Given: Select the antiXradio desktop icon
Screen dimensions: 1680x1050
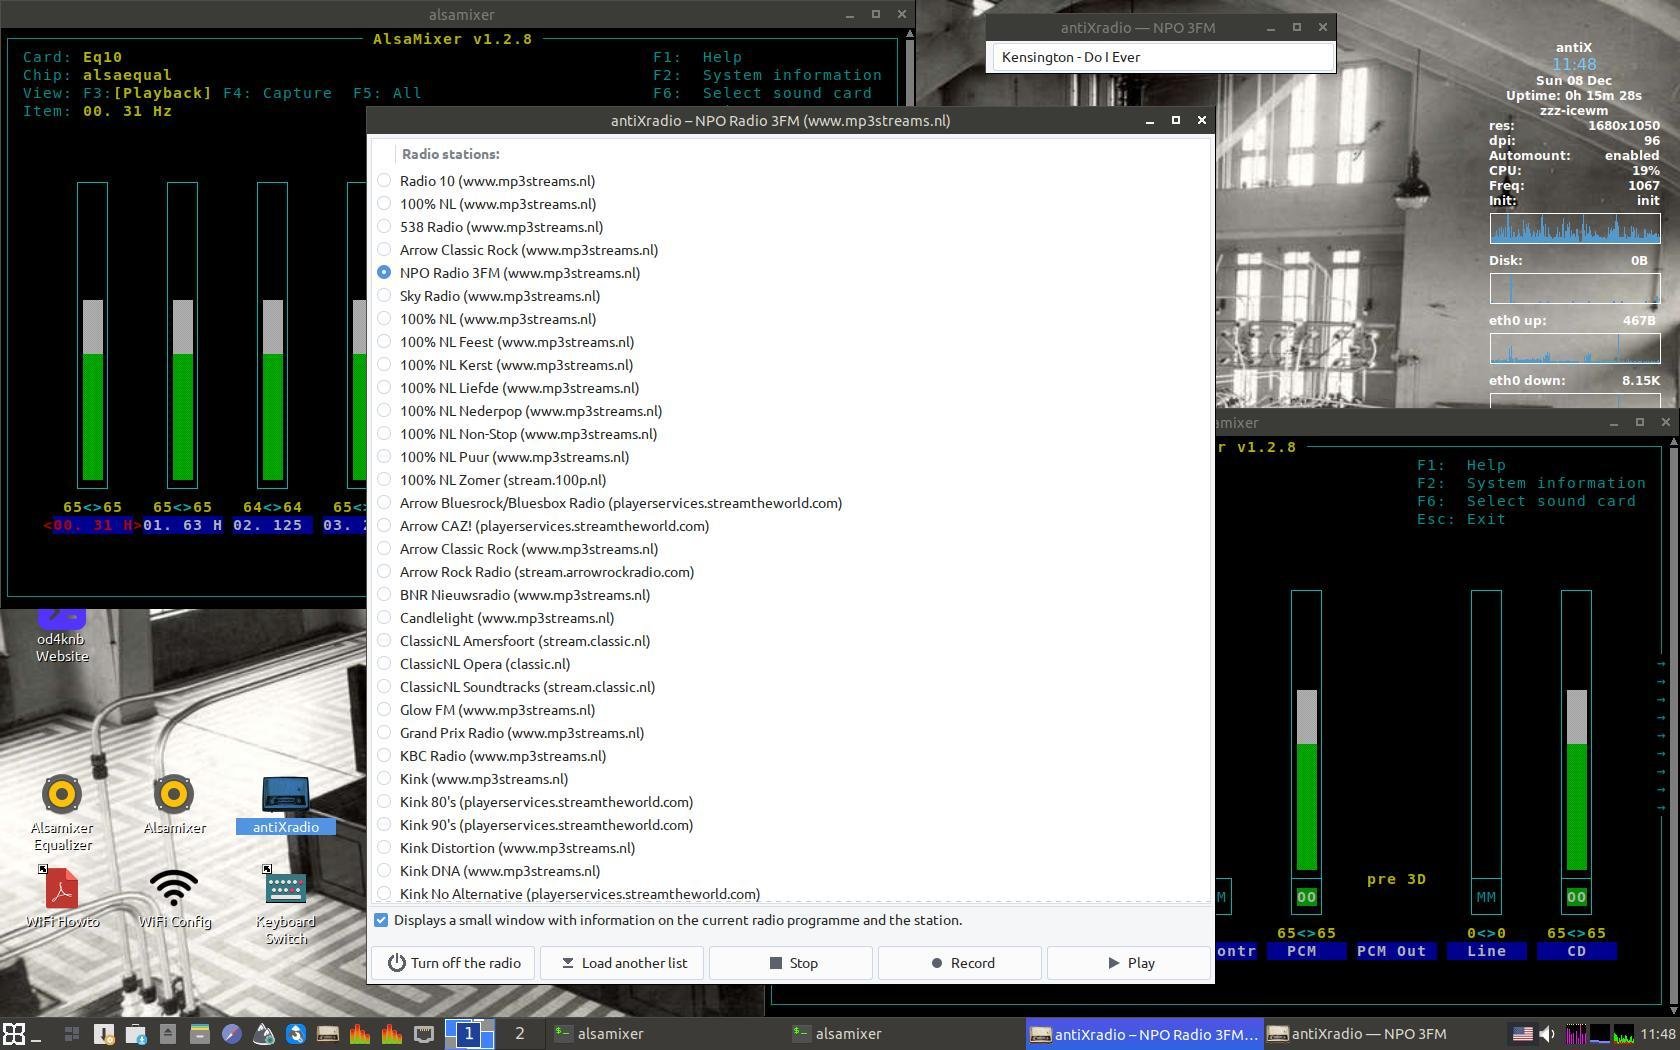Looking at the screenshot, I should pos(286,804).
